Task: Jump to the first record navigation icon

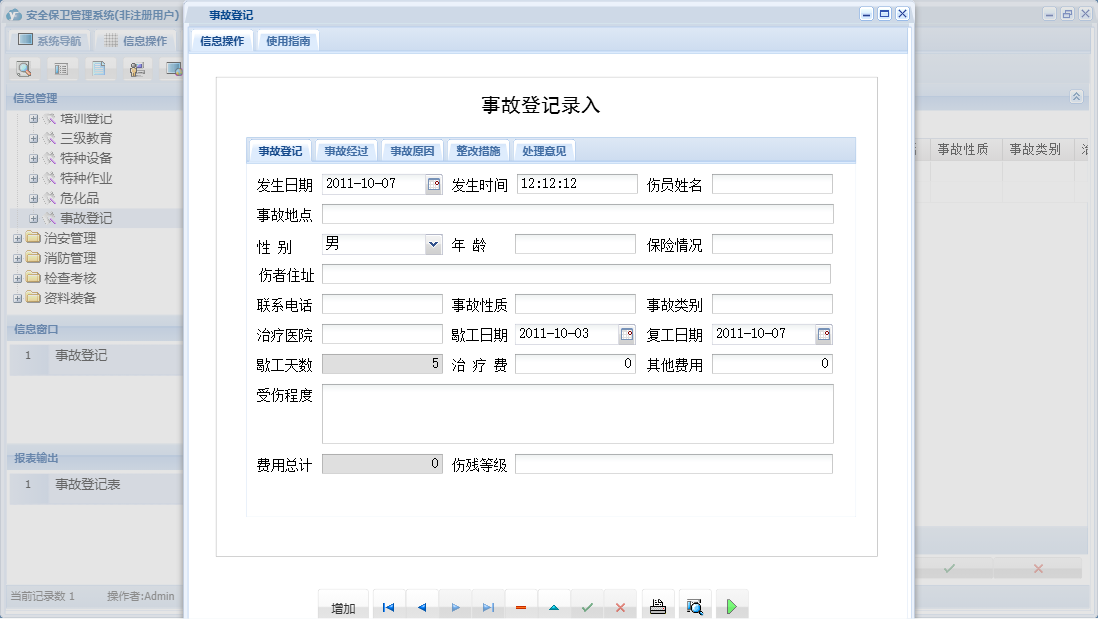Action: 388,605
